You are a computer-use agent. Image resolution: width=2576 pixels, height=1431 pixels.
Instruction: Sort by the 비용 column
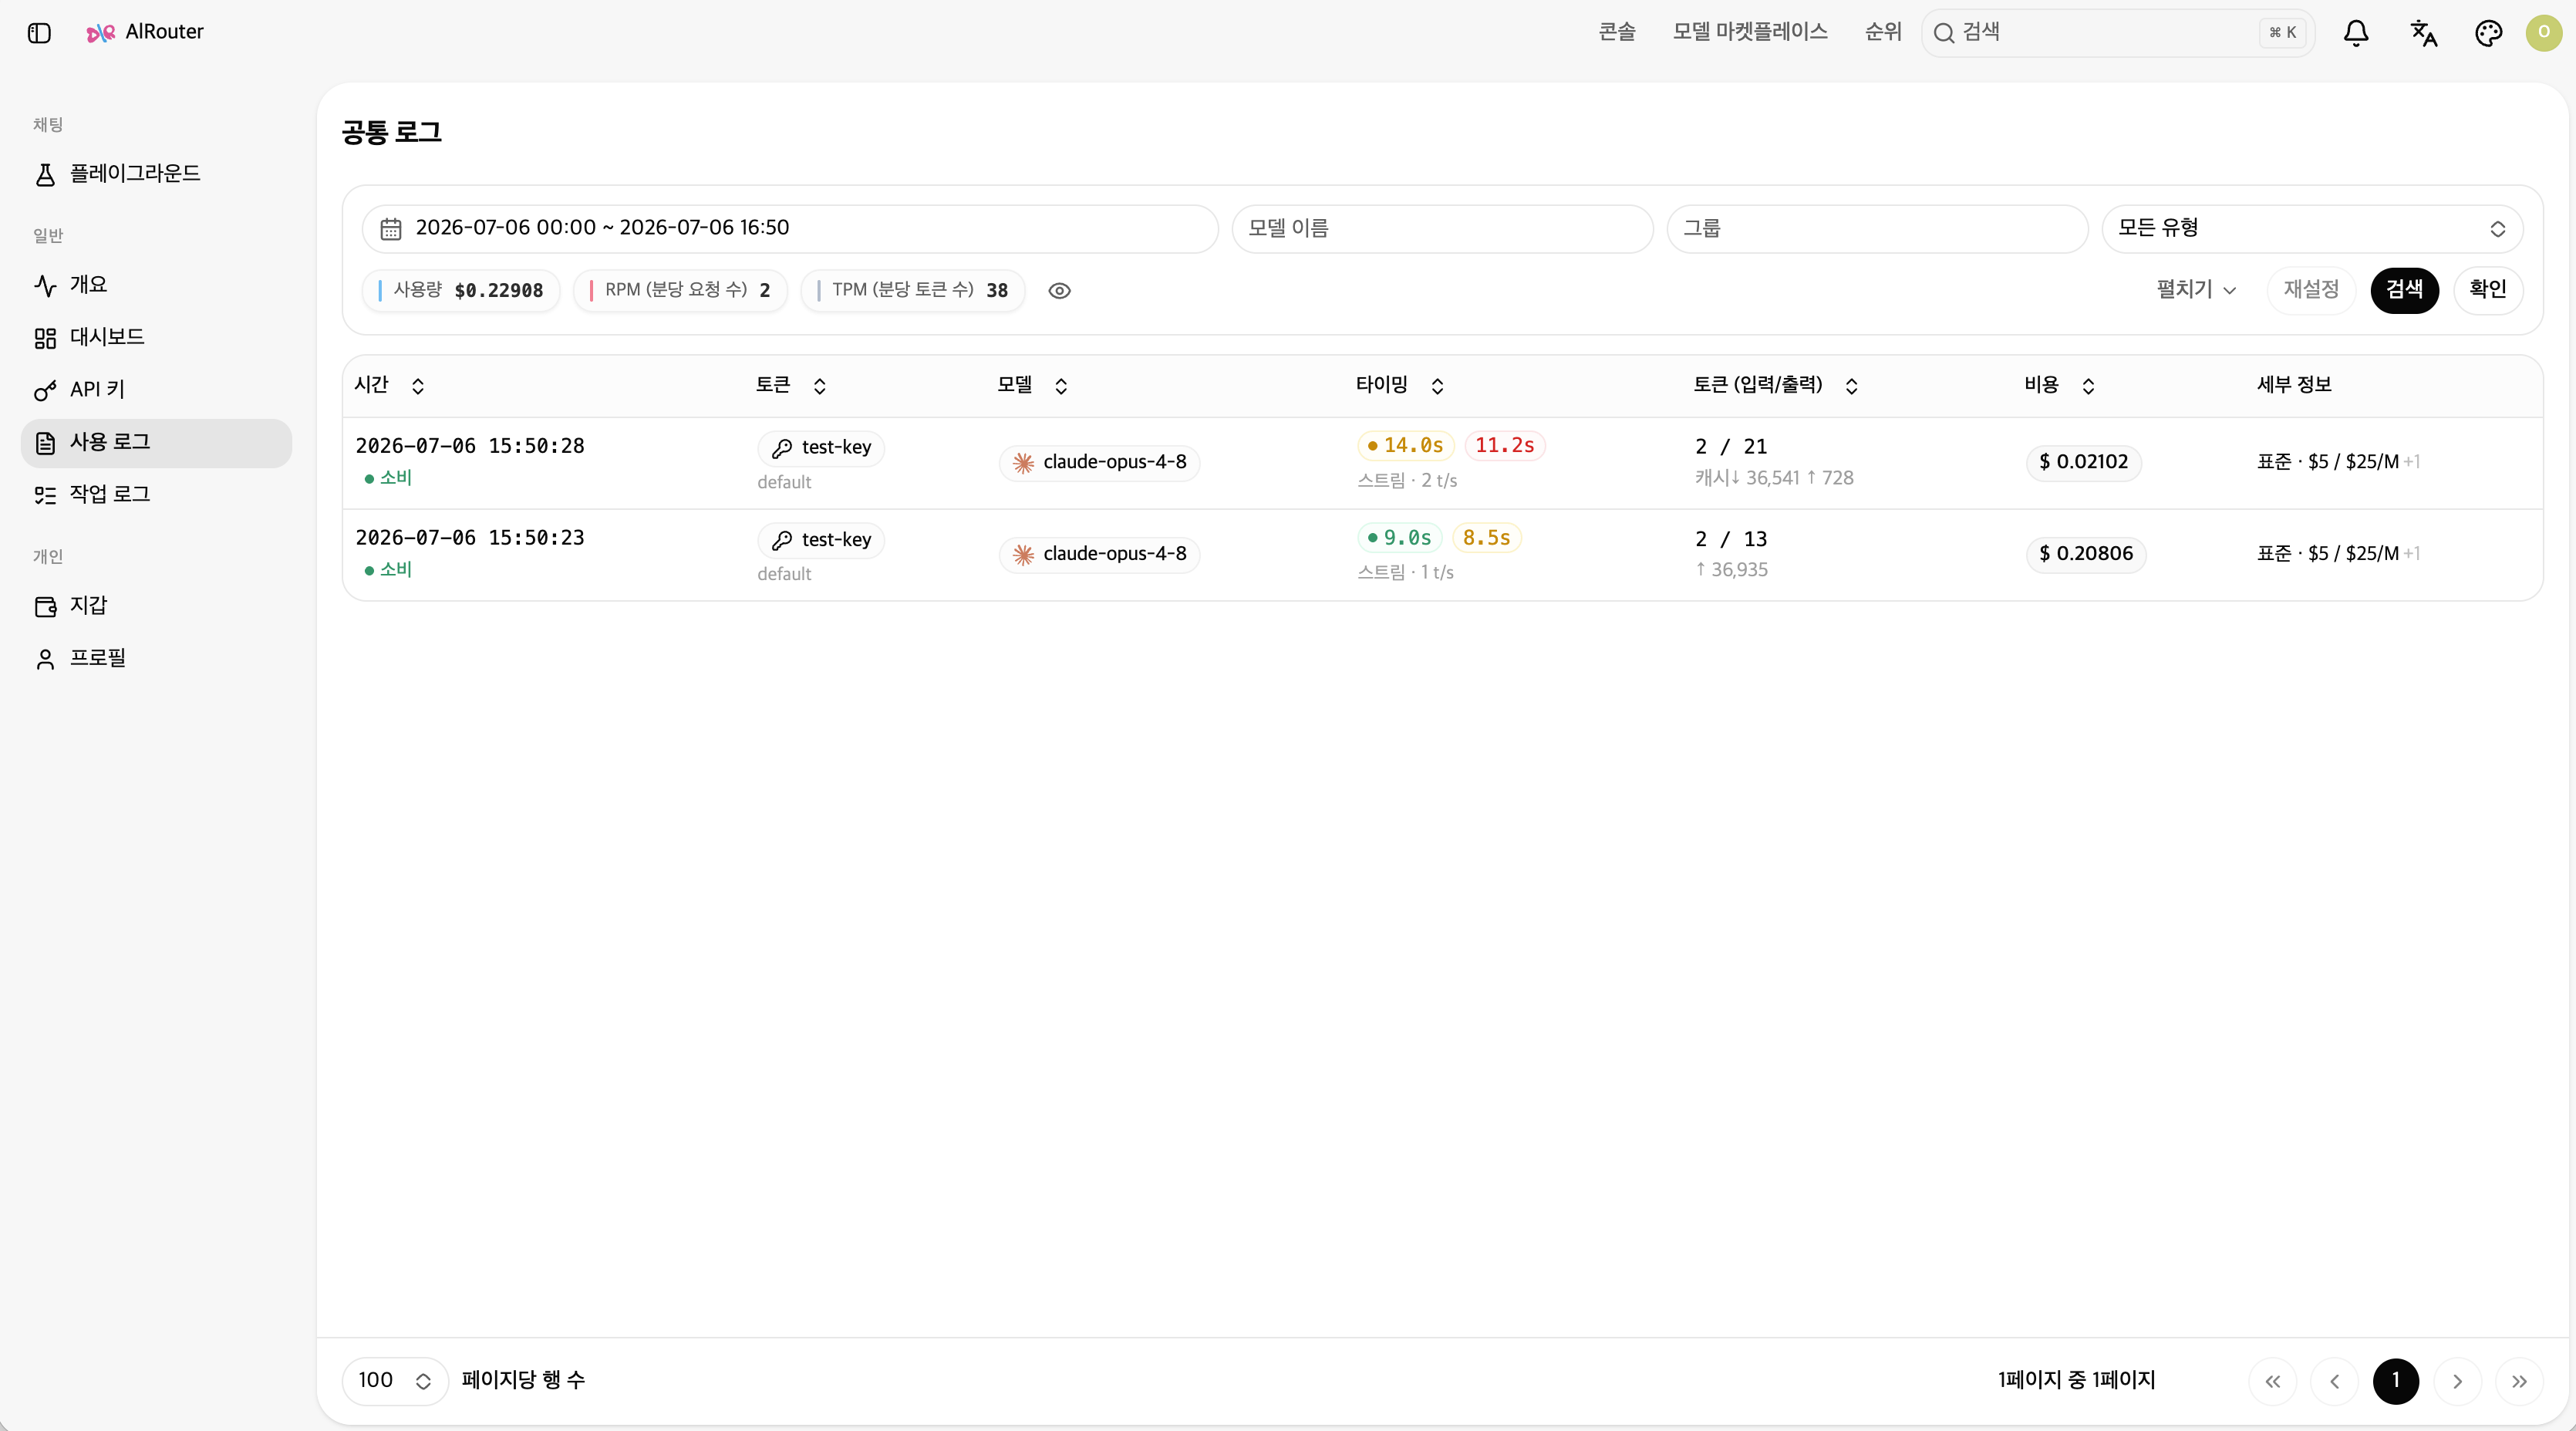[2060, 386]
